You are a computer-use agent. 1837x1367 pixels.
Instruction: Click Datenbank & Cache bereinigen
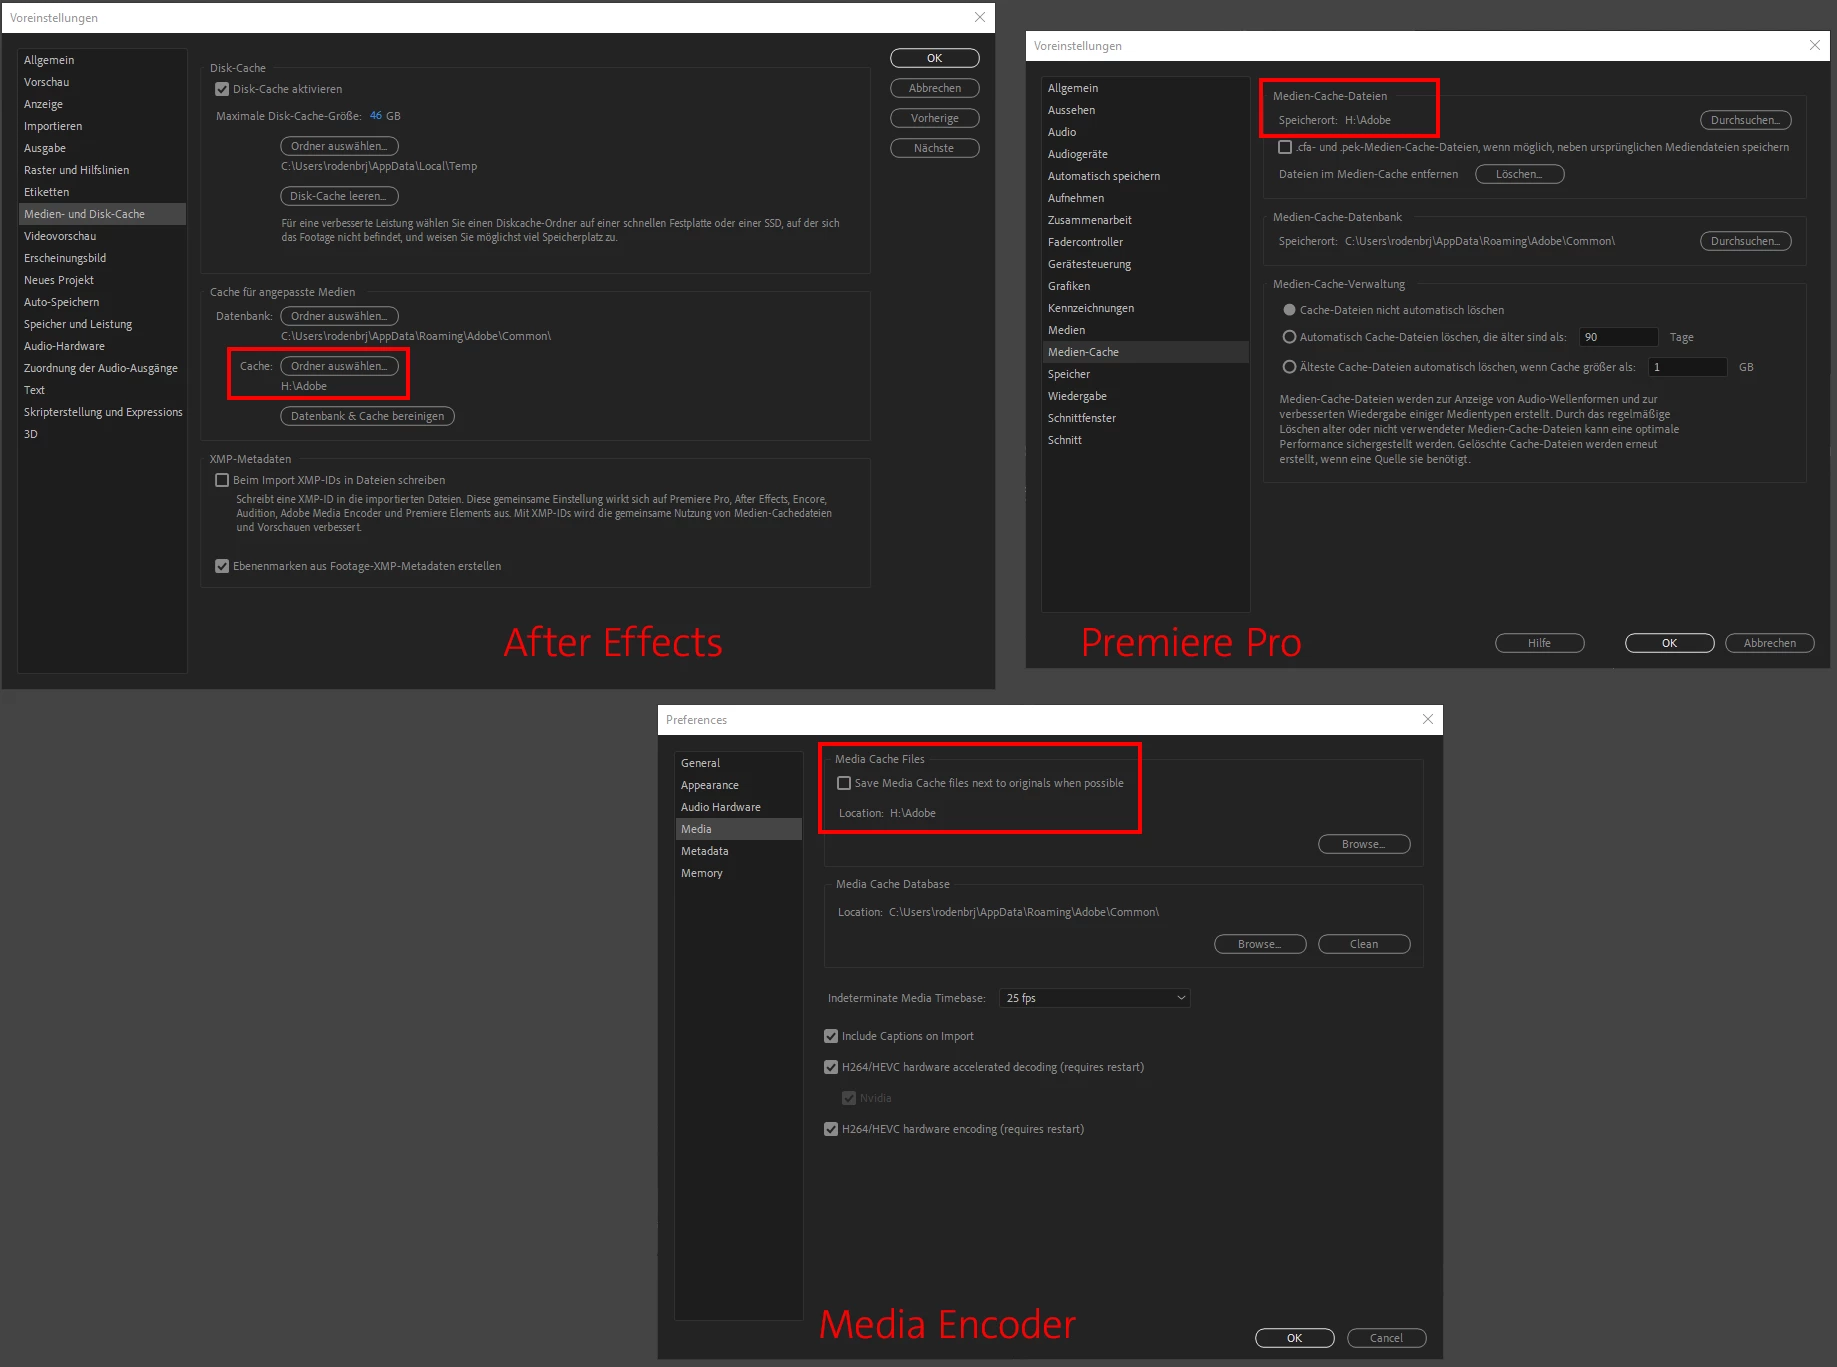pyautogui.click(x=367, y=416)
